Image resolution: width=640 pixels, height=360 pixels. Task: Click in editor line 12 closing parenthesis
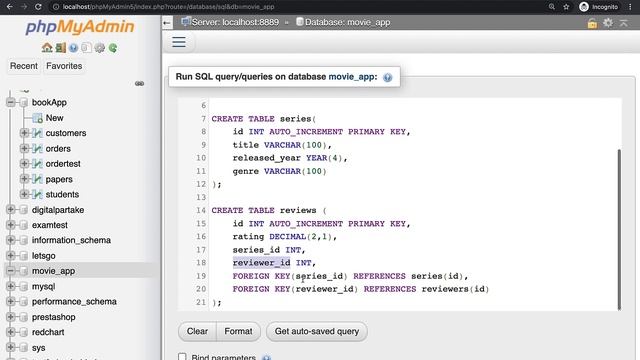214,184
